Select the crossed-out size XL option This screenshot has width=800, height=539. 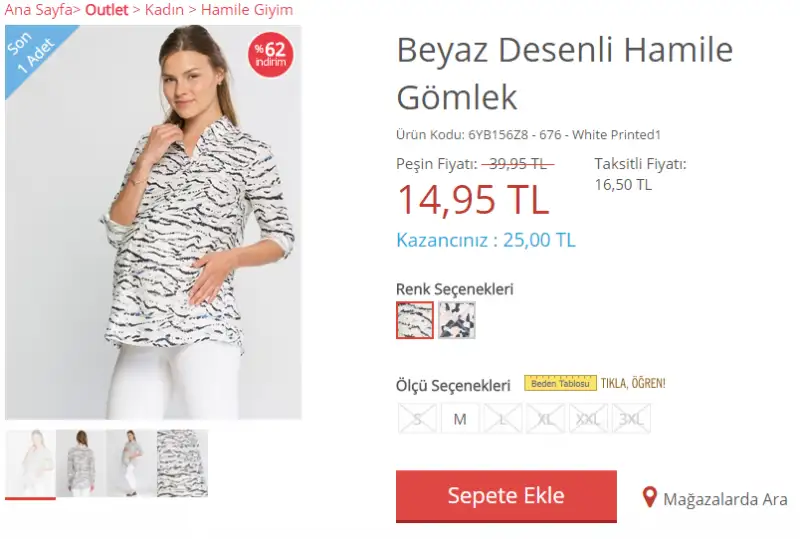click(545, 419)
